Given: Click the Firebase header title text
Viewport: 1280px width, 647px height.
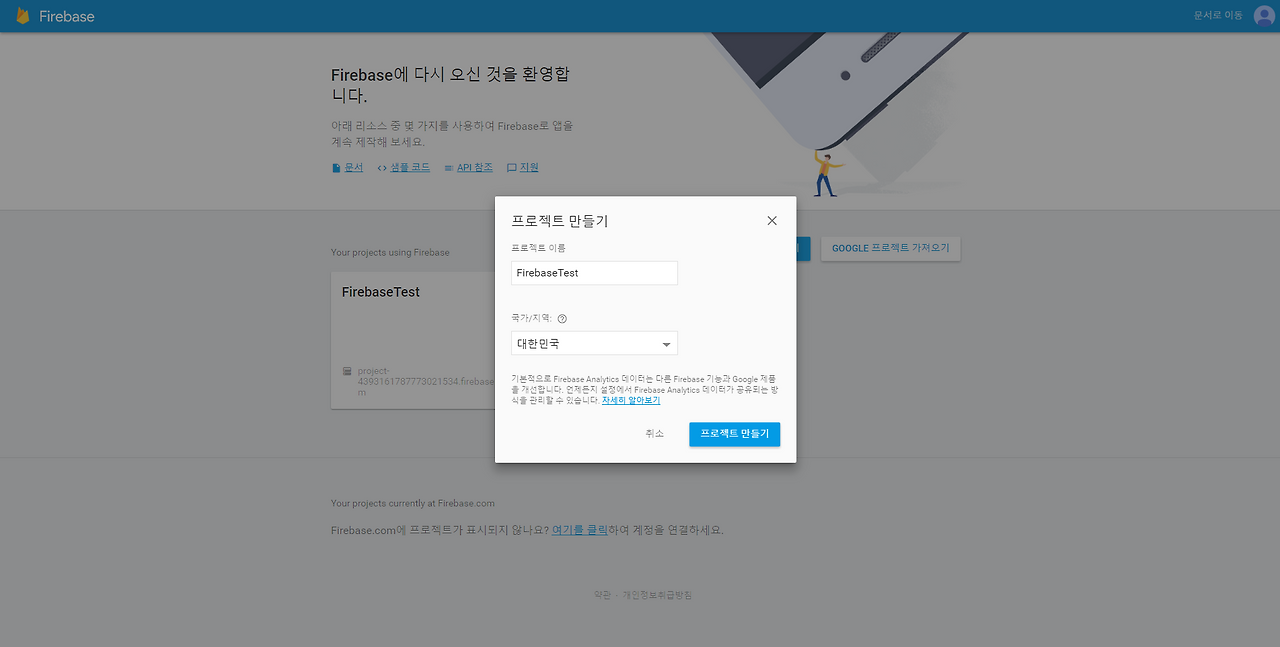Looking at the screenshot, I should pyautogui.click(x=67, y=17).
